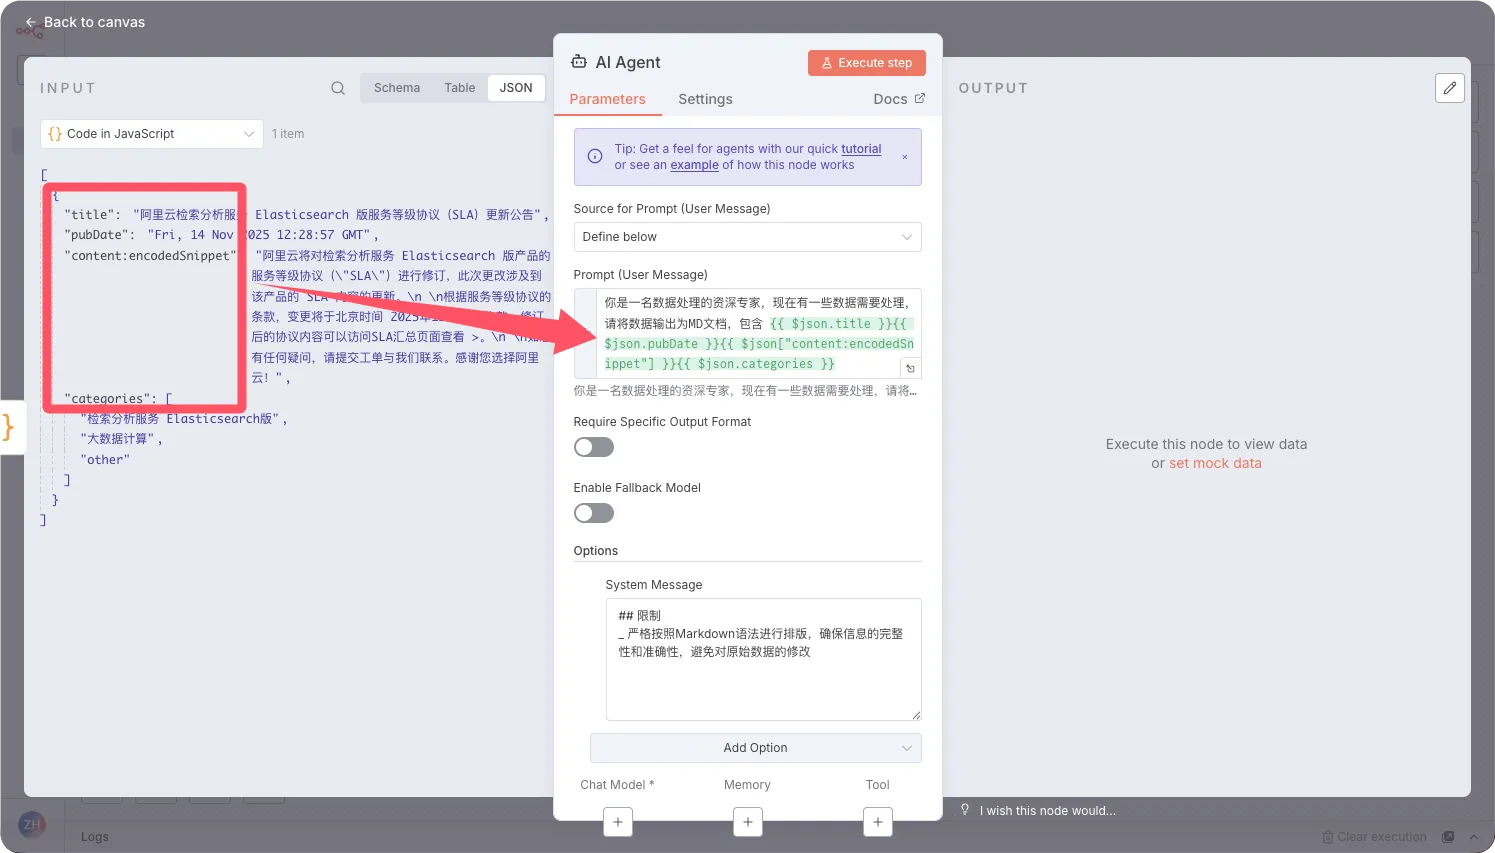Click the Back to canvas arrow
The height and width of the screenshot is (853, 1495).
point(31,22)
